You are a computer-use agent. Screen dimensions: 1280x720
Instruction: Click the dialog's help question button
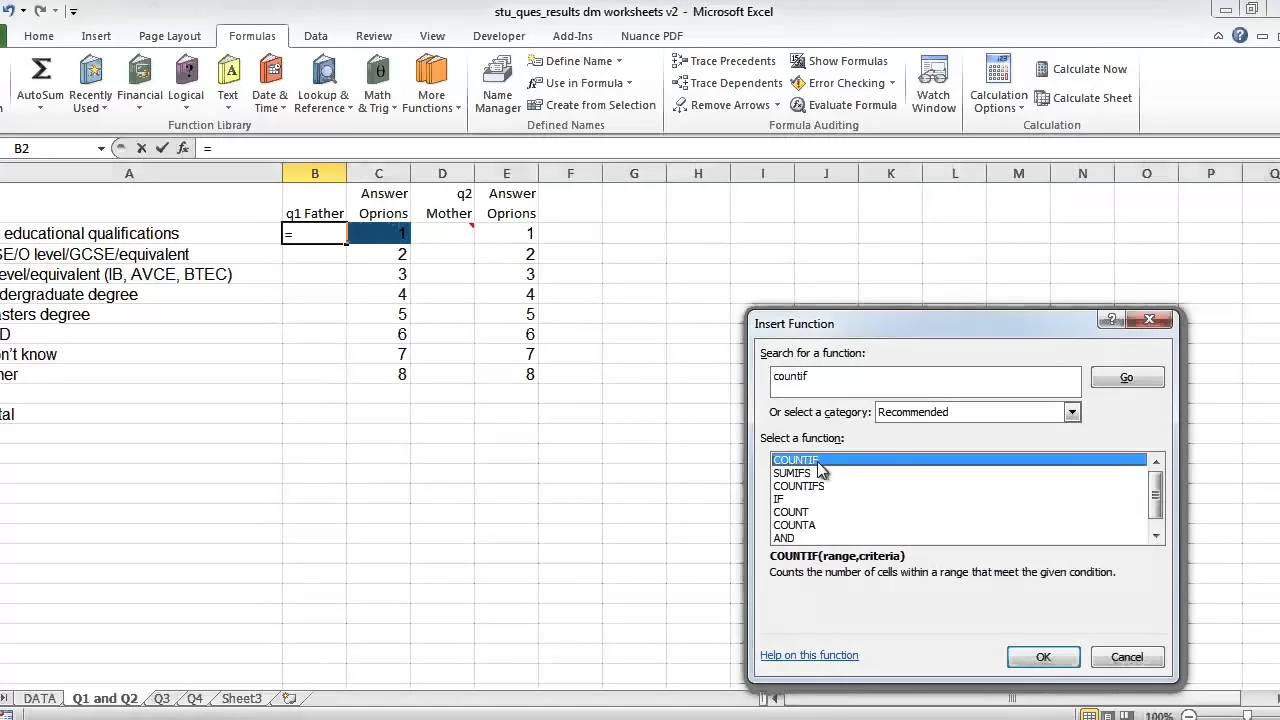click(1111, 320)
